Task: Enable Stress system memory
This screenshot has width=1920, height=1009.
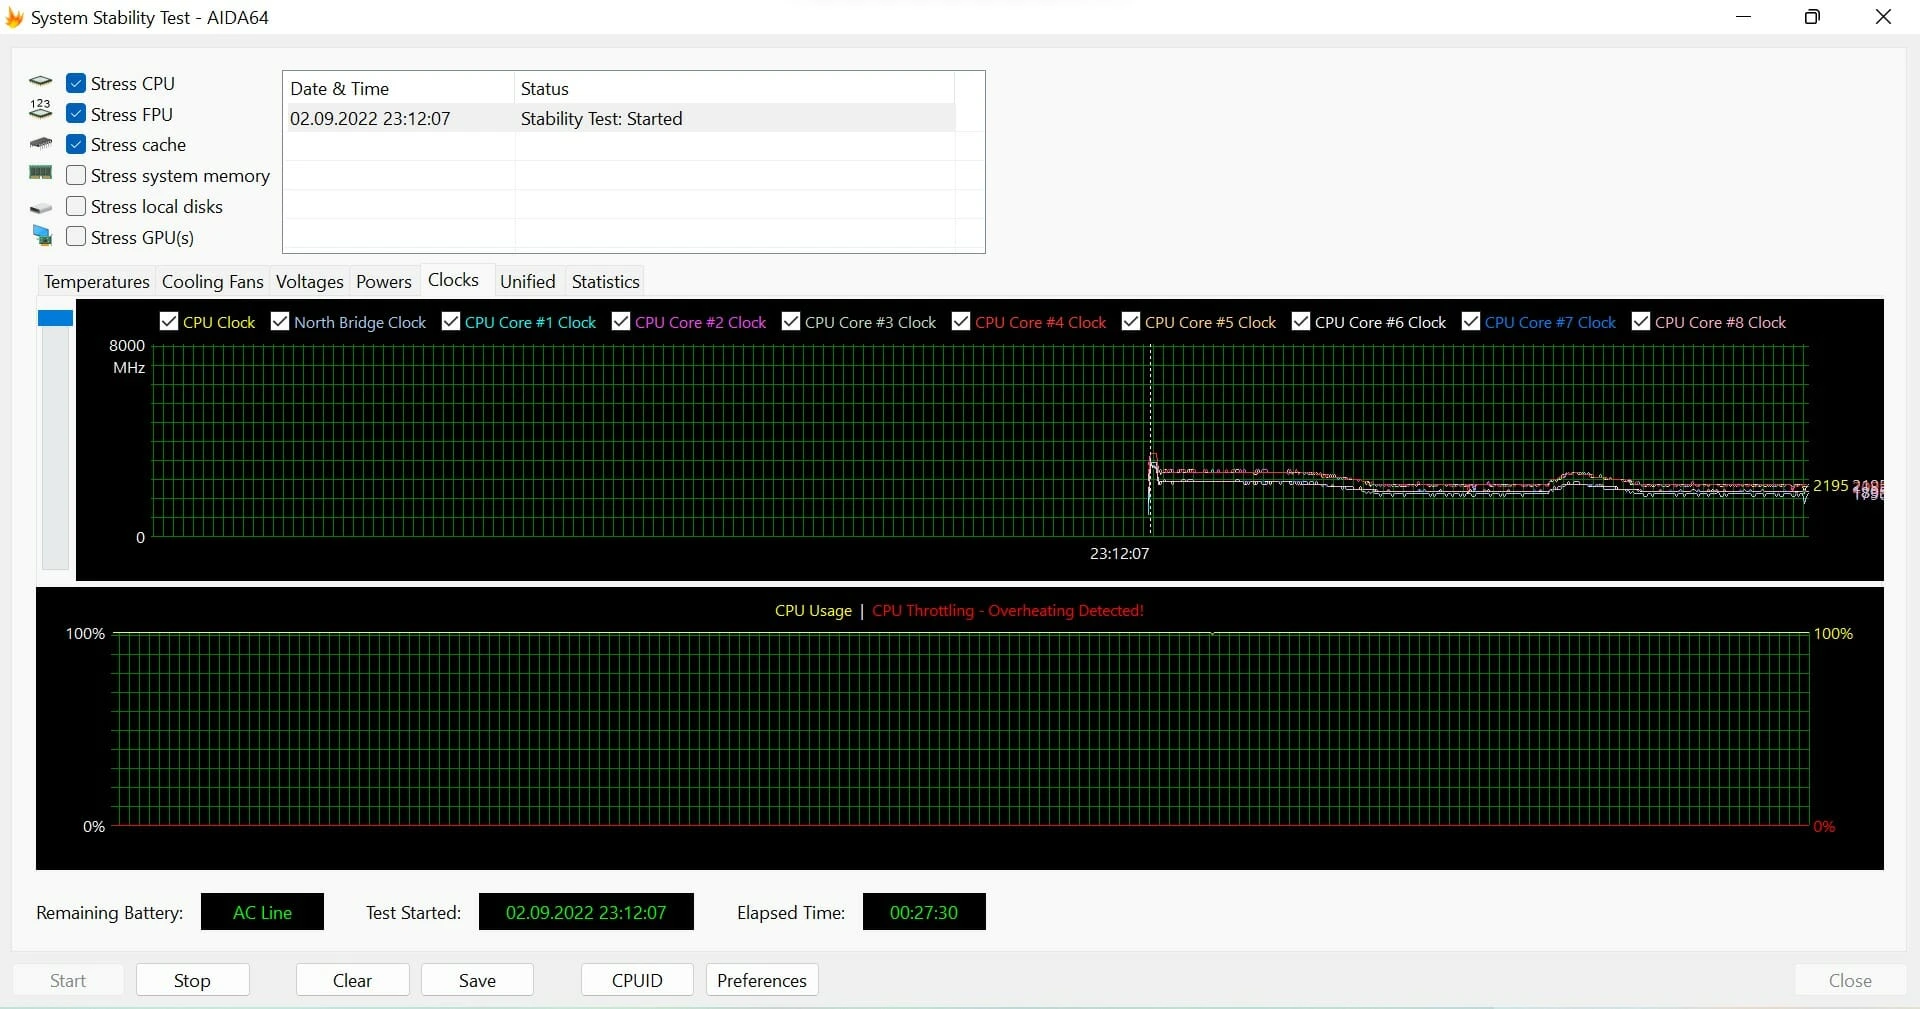Action: [x=76, y=175]
